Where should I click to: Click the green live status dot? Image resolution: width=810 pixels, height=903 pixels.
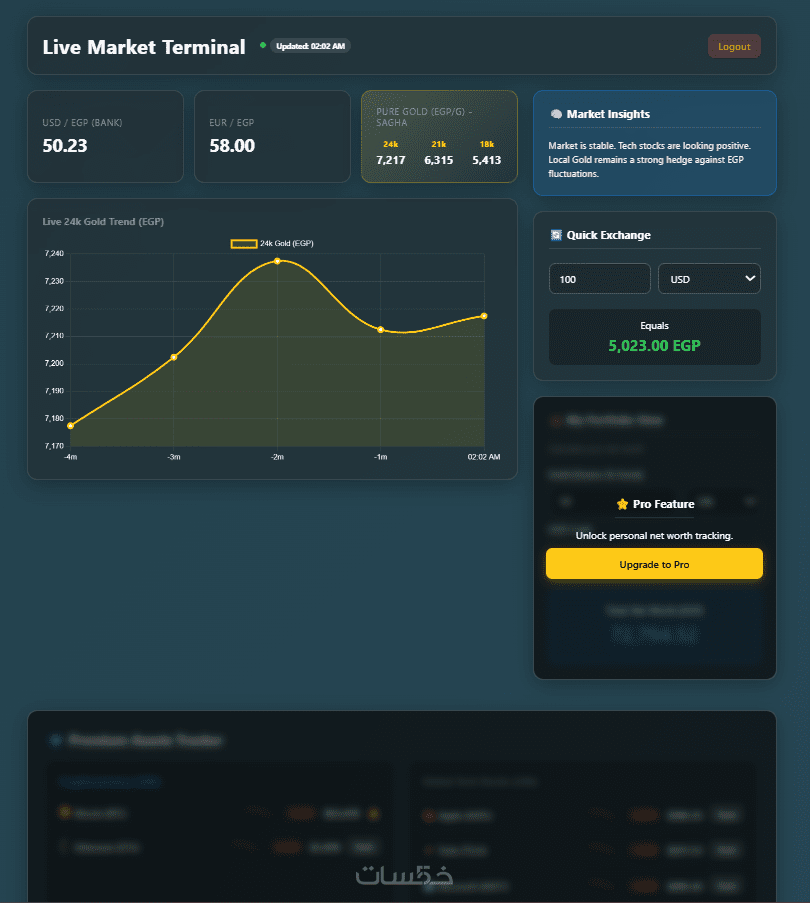click(x=263, y=45)
